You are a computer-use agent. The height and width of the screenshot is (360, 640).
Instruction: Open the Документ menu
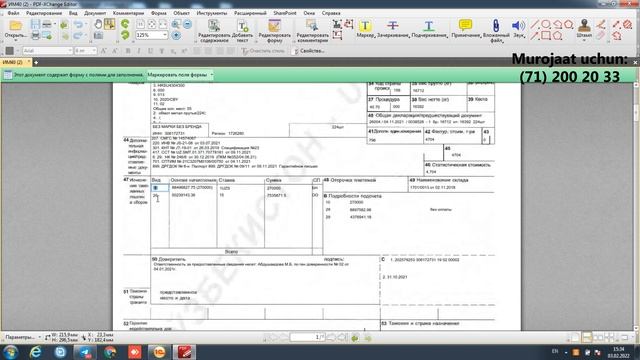coord(95,13)
